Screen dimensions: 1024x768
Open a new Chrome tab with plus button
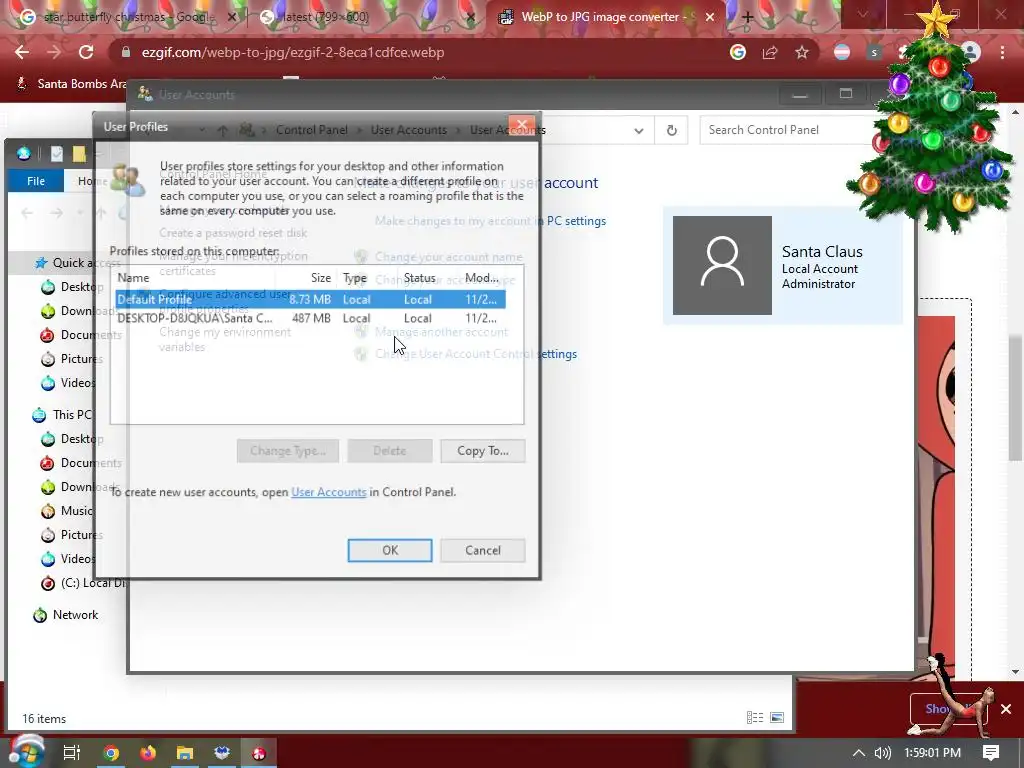coord(748,17)
